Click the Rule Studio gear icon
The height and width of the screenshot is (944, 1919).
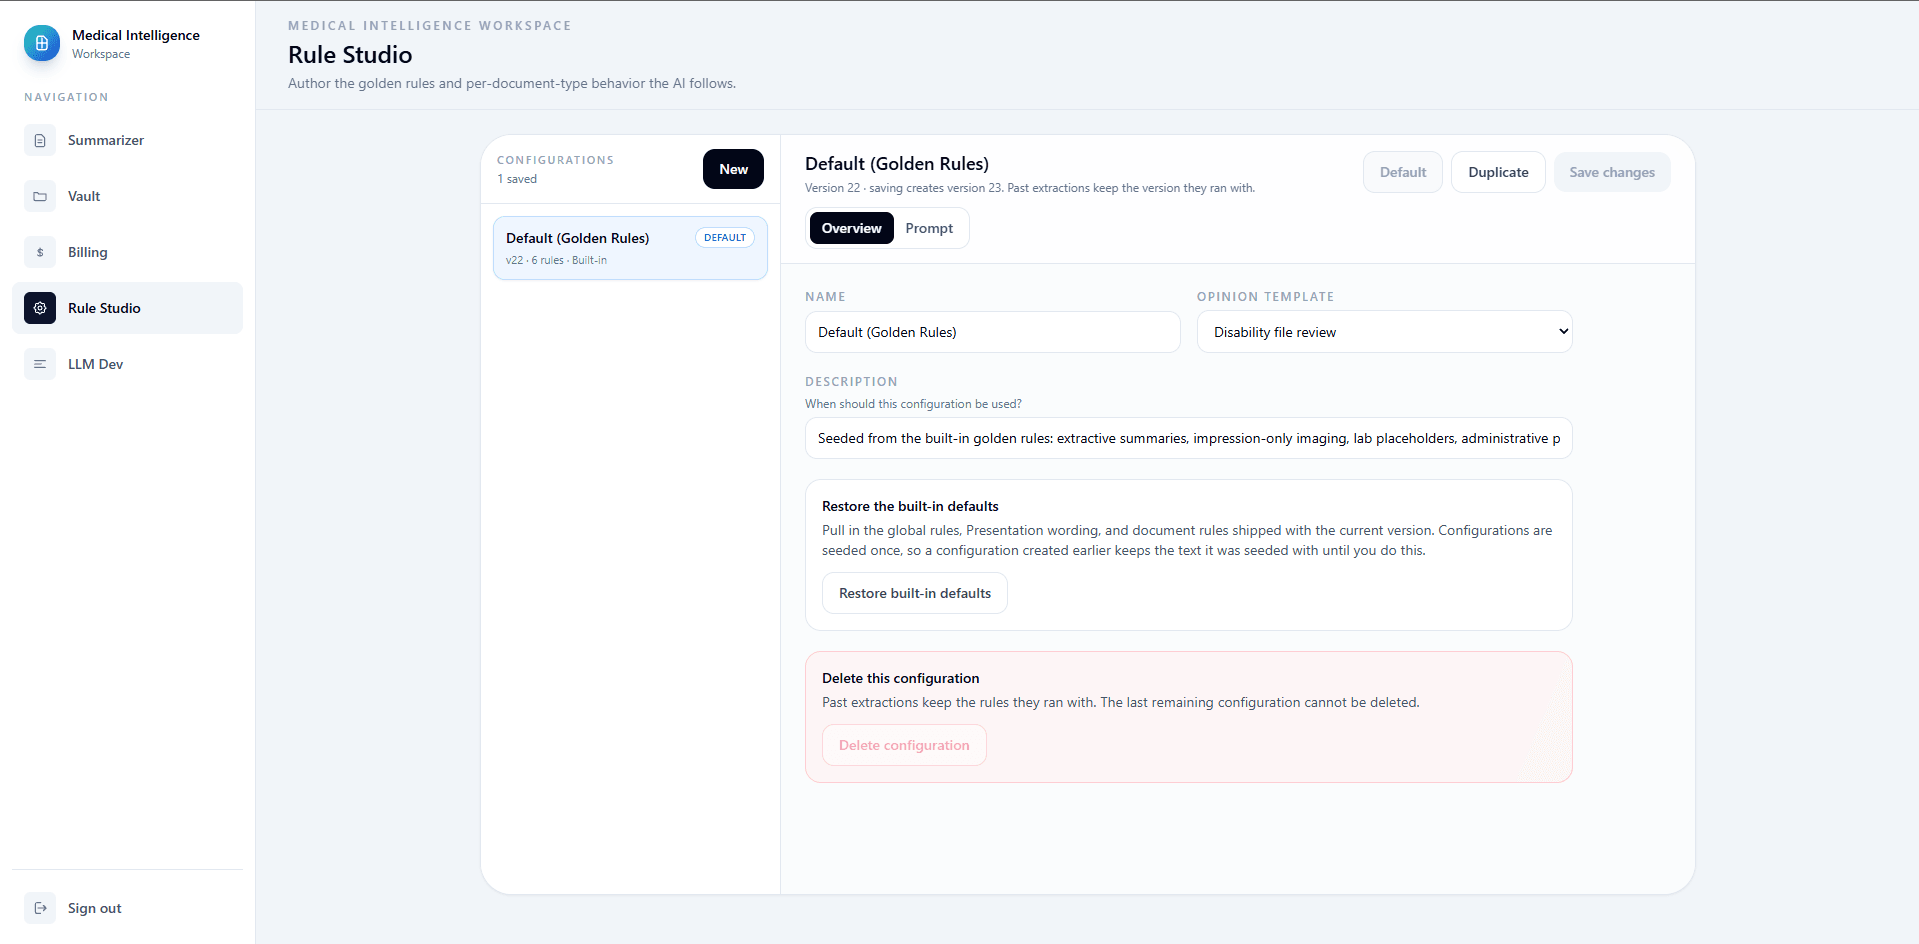[x=40, y=308]
